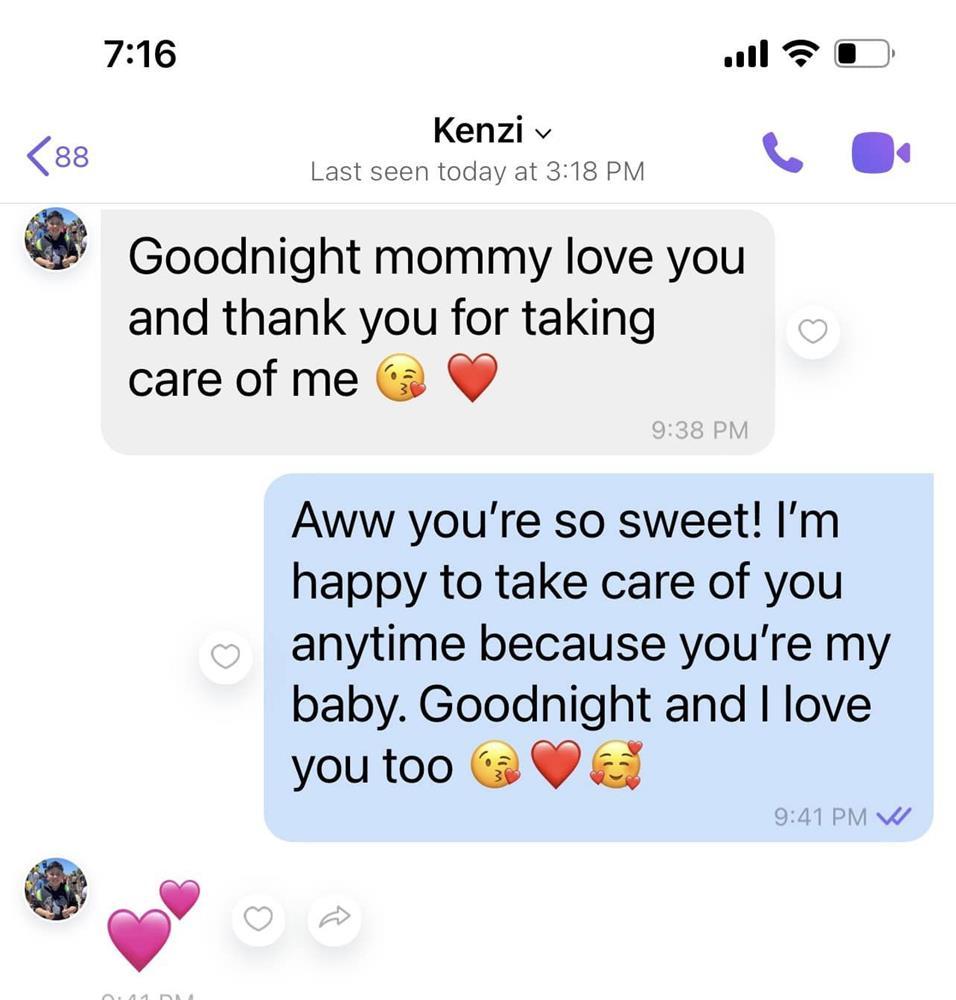Start a video call with Kenzi
The width and height of the screenshot is (956, 1000).
pyautogui.click(x=881, y=152)
